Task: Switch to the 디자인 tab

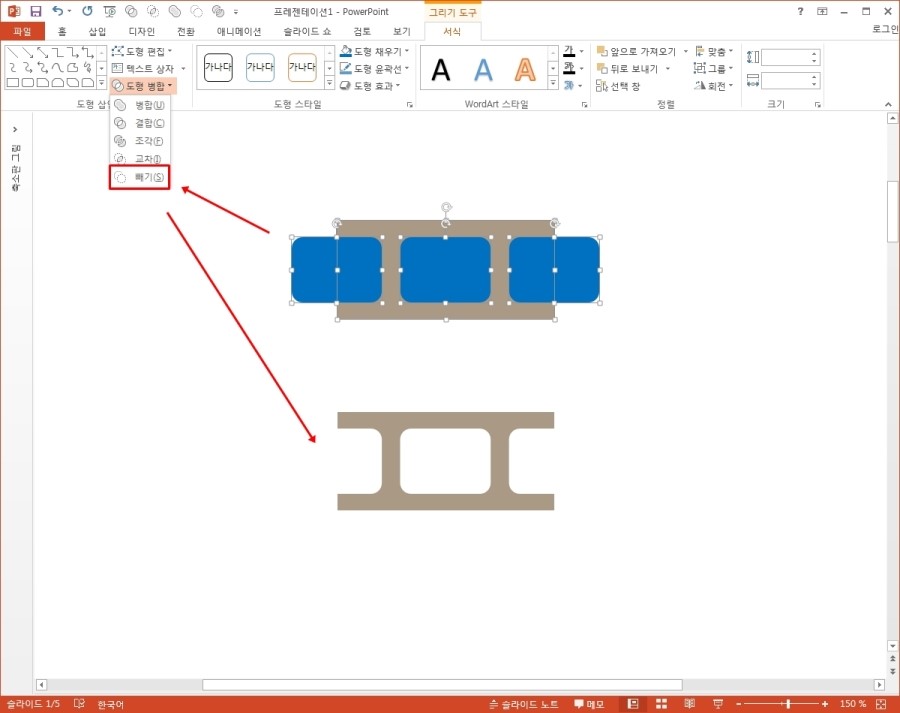Action: coord(141,31)
